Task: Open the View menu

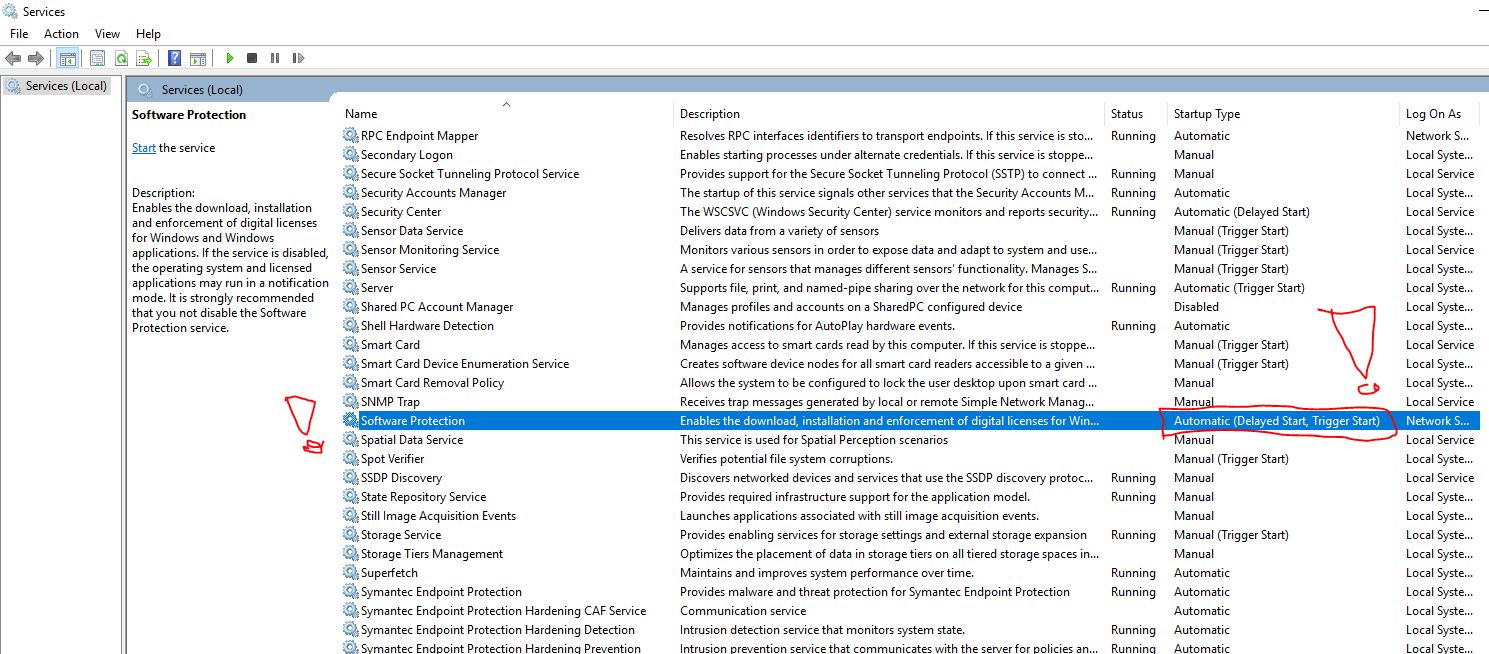Action: click(x=107, y=33)
